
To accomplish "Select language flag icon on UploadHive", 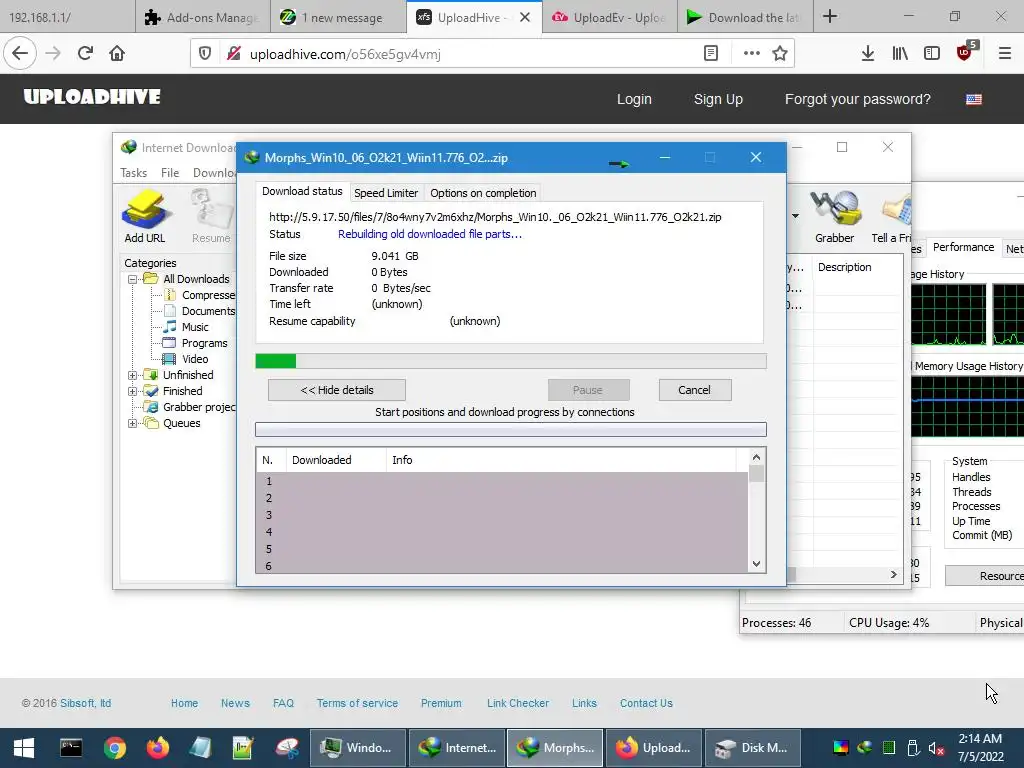I will (974, 99).
